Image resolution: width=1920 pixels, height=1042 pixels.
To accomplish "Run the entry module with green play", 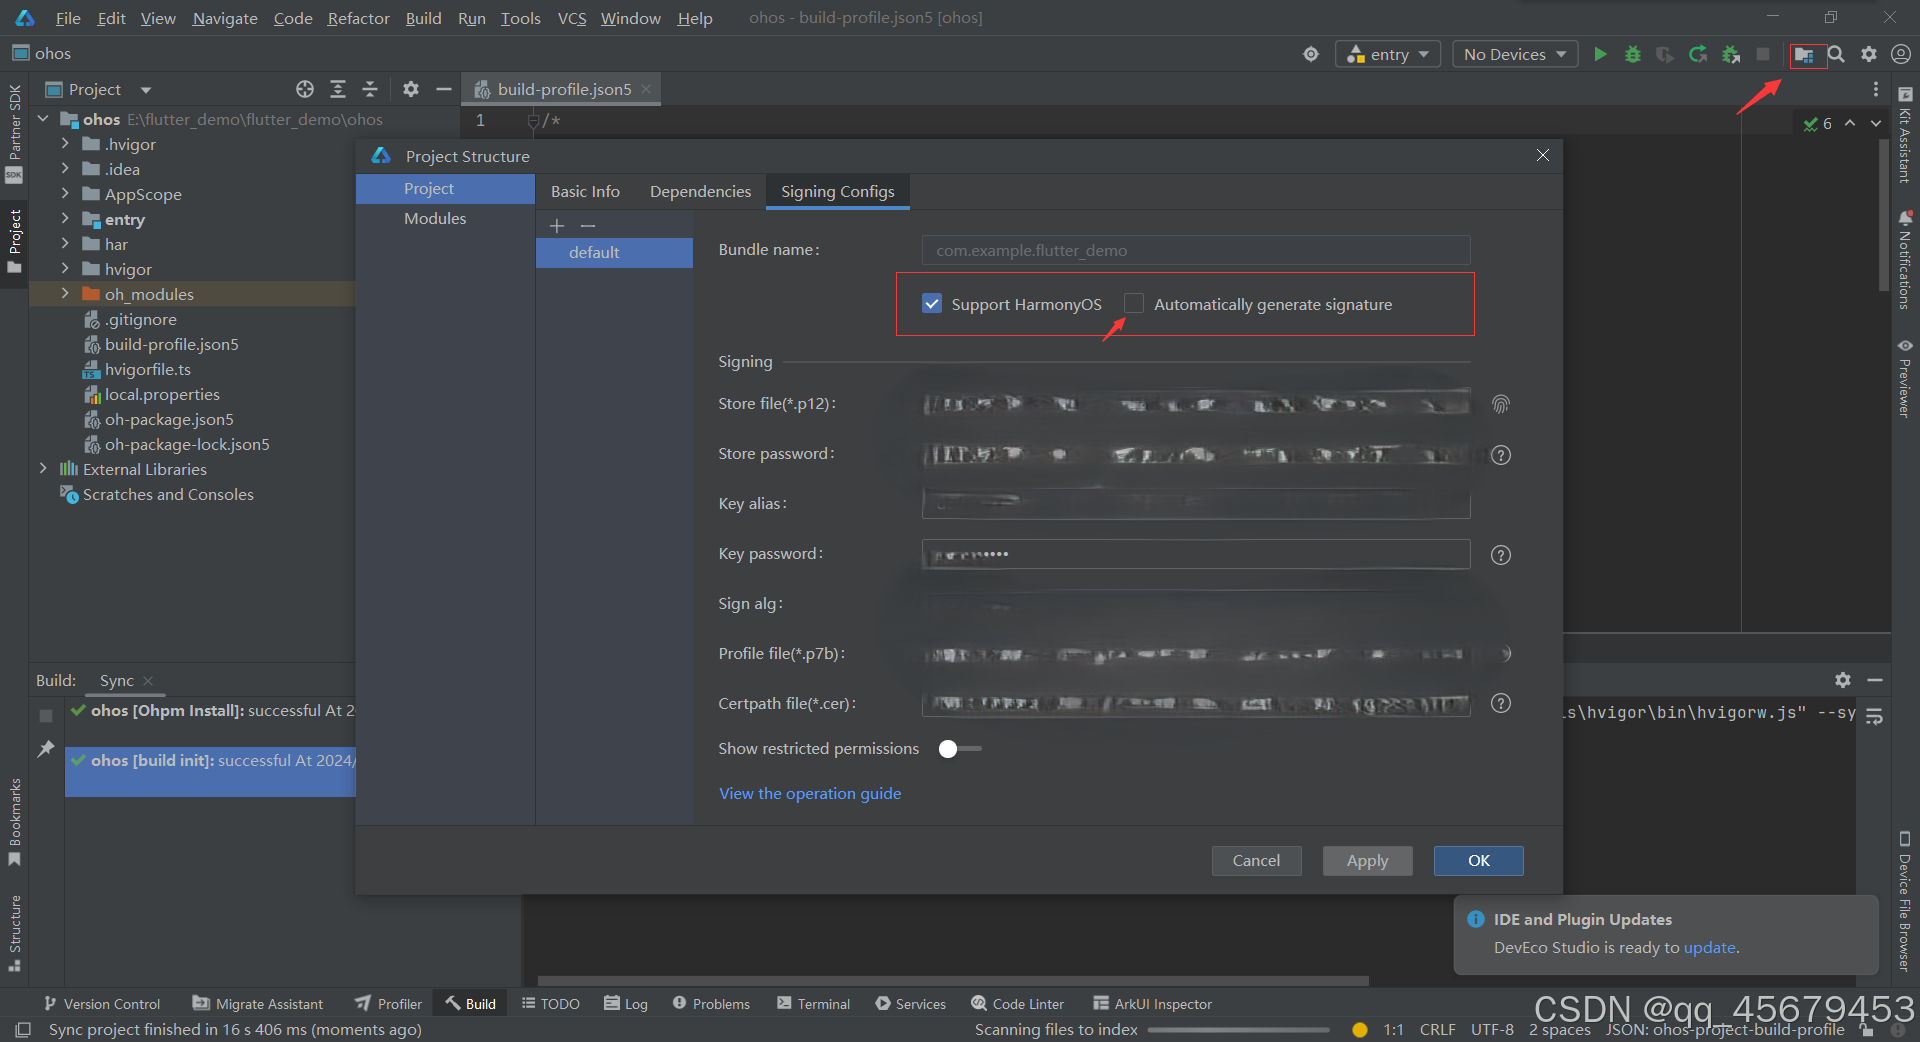I will (1600, 54).
